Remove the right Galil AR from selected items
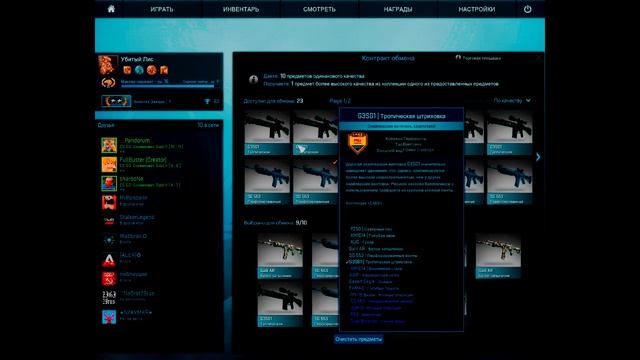 (498, 256)
